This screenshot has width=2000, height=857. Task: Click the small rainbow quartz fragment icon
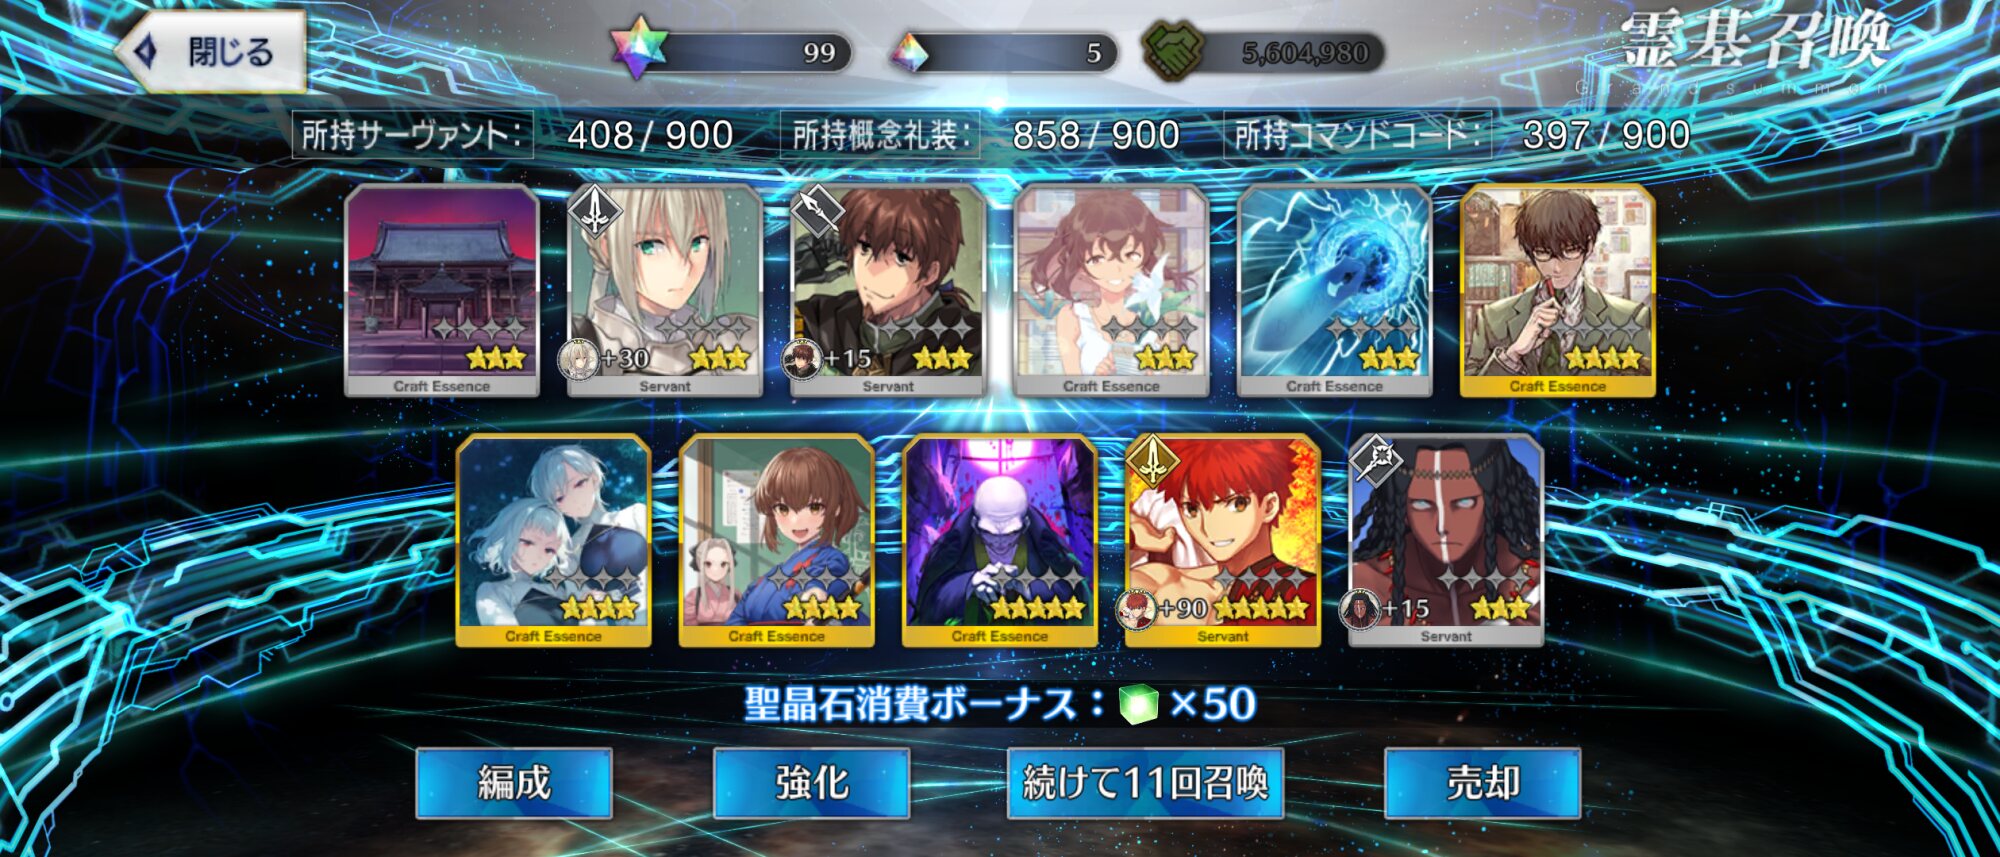909,53
